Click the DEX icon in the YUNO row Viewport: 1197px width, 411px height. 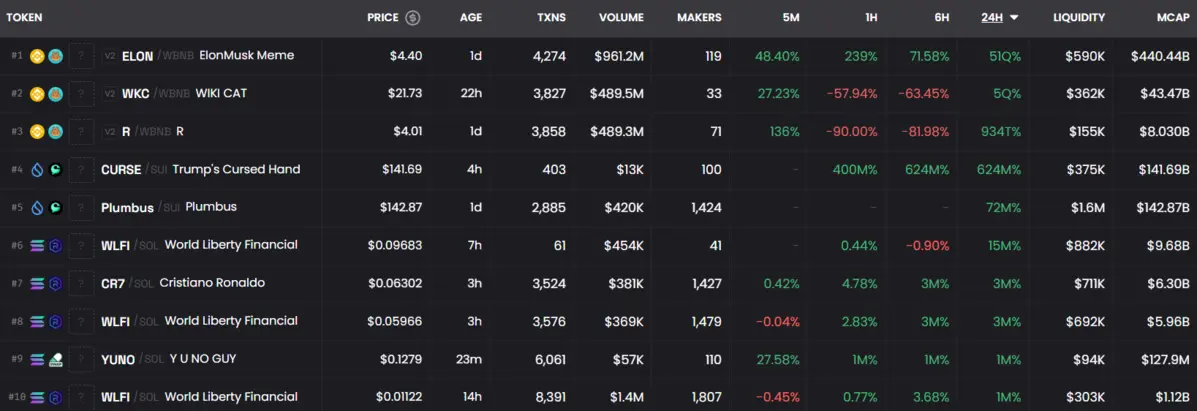point(55,360)
